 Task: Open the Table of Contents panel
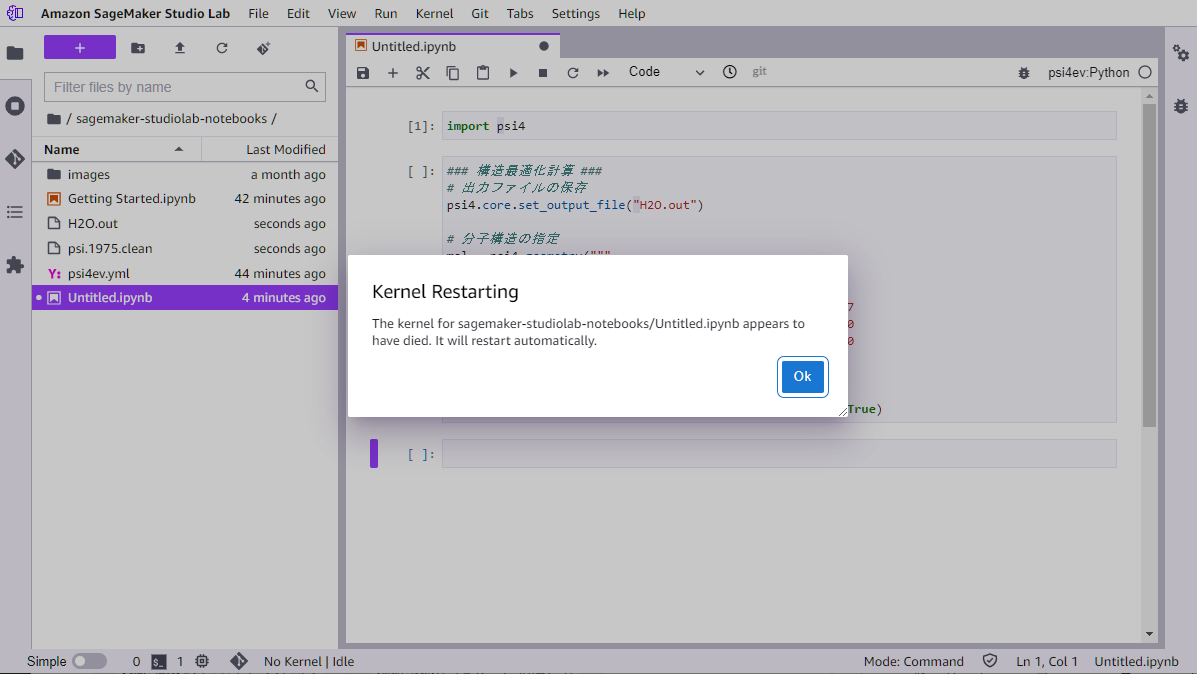pos(15,212)
